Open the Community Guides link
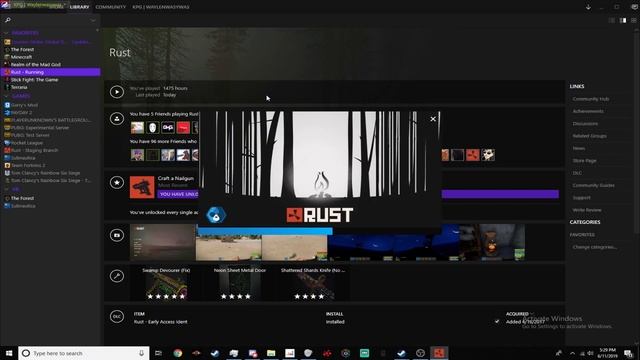Viewport: 640px width, 360px height. (x=593, y=185)
